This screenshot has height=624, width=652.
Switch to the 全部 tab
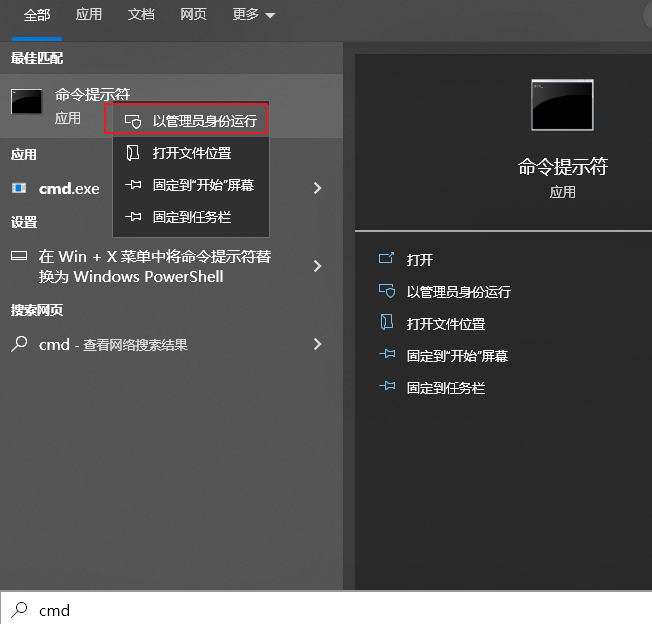click(x=37, y=15)
